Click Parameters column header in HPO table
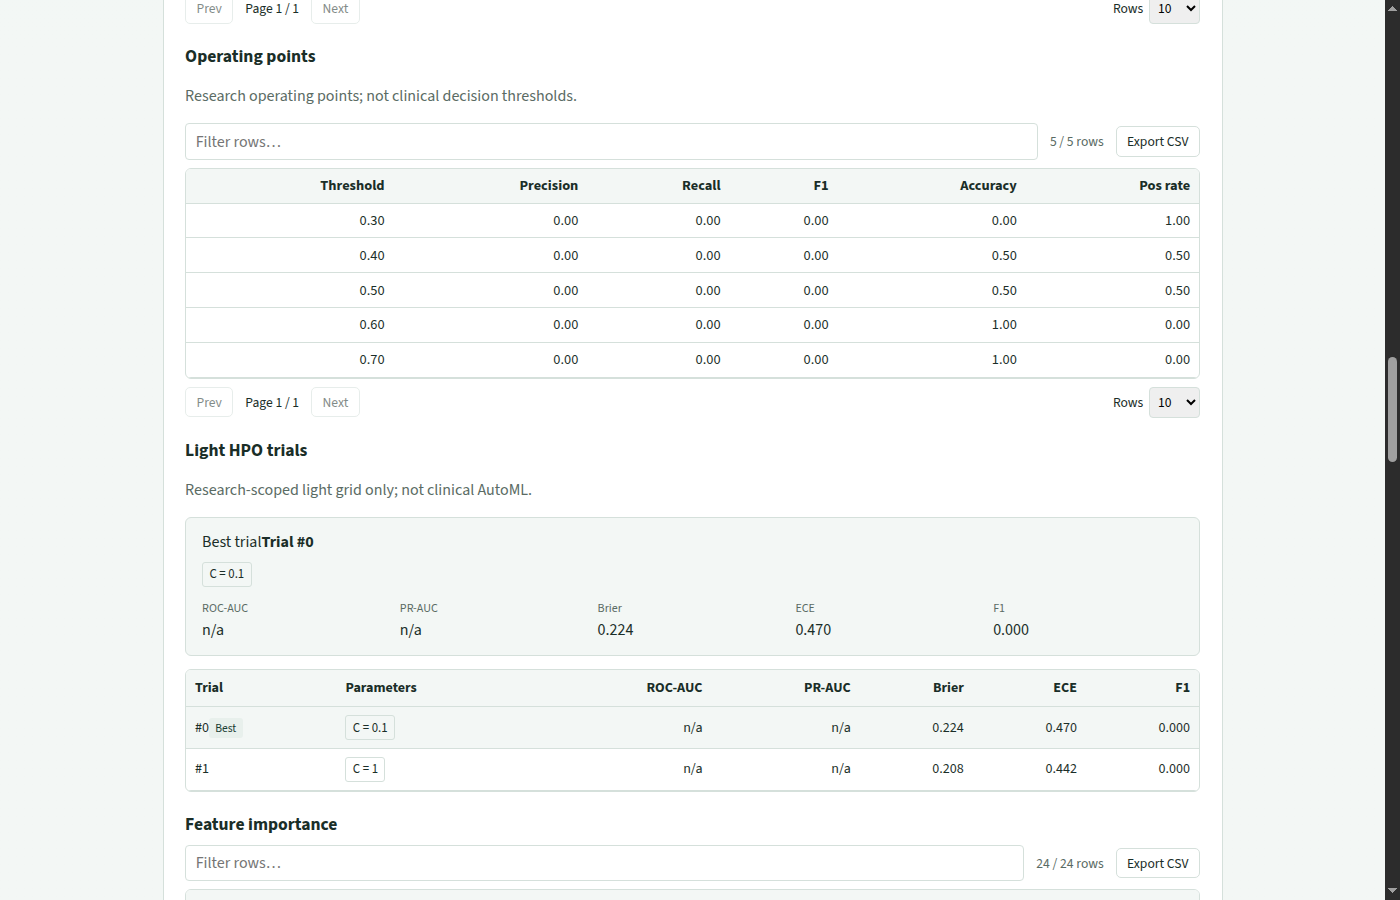This screenshot has width=1400, height=900. coord(381,688)
